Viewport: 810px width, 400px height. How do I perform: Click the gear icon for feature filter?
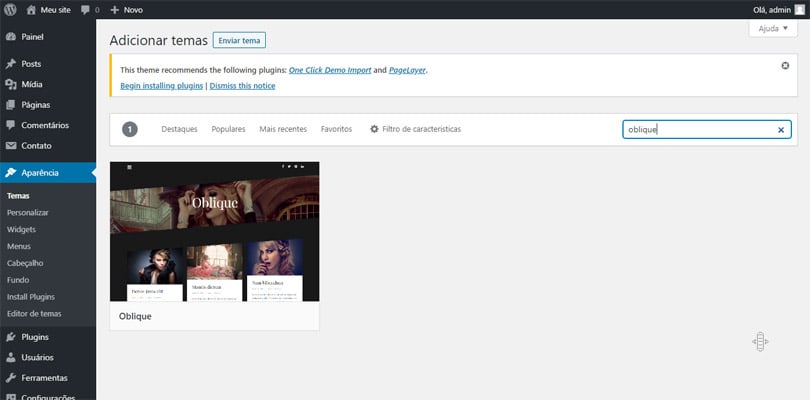click(375, 129)
